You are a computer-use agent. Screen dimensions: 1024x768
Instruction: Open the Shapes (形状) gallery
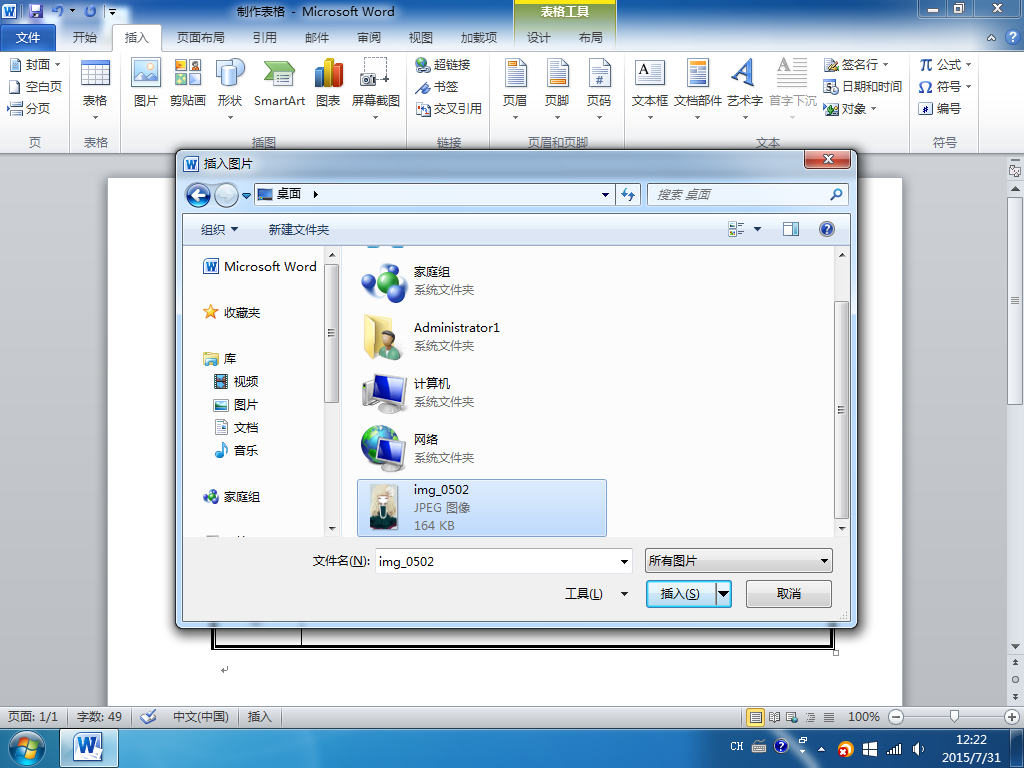point(230,88)
